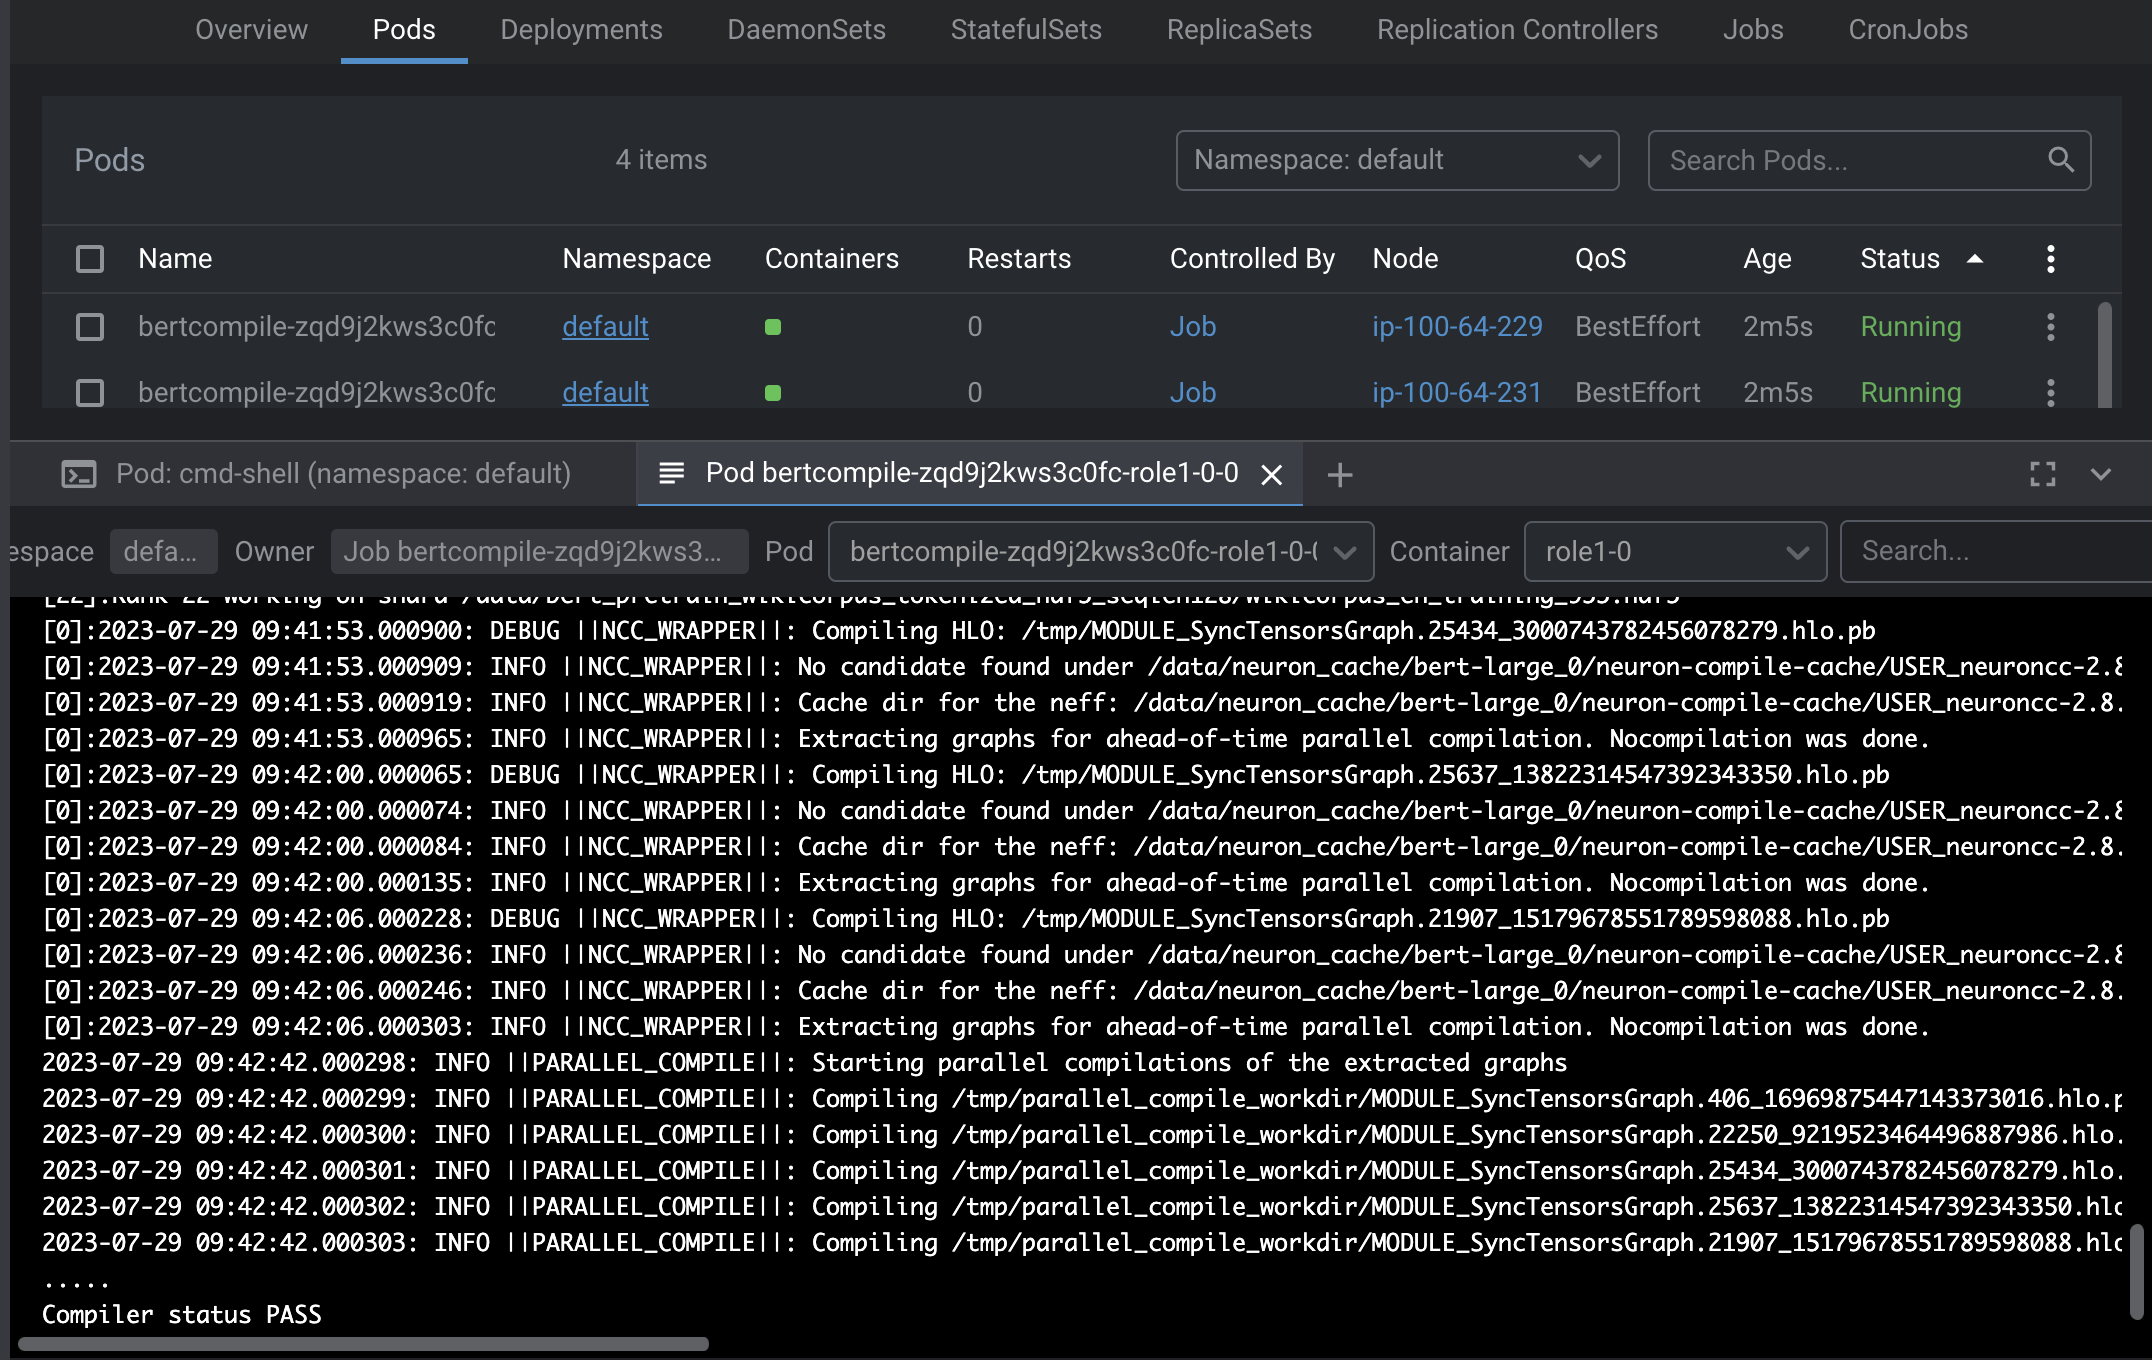
Task: Open the Owner Job bertcompile badge
Action: [539, 551]
